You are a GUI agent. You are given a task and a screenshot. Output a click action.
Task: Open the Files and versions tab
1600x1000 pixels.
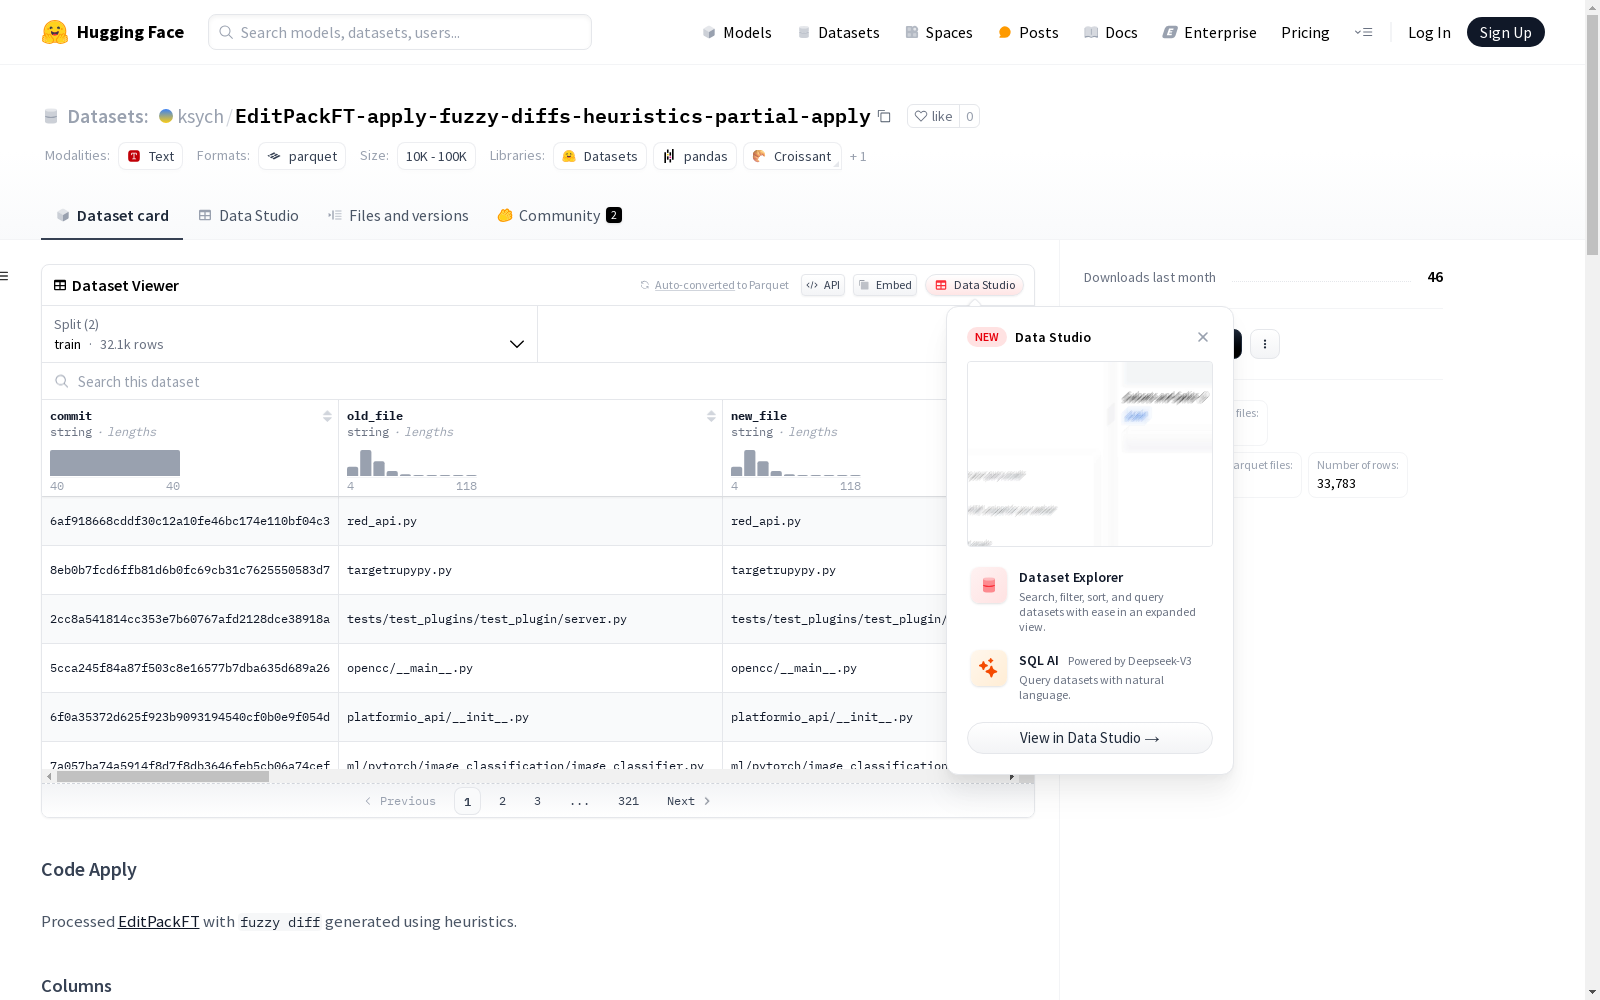click(398, 216)
